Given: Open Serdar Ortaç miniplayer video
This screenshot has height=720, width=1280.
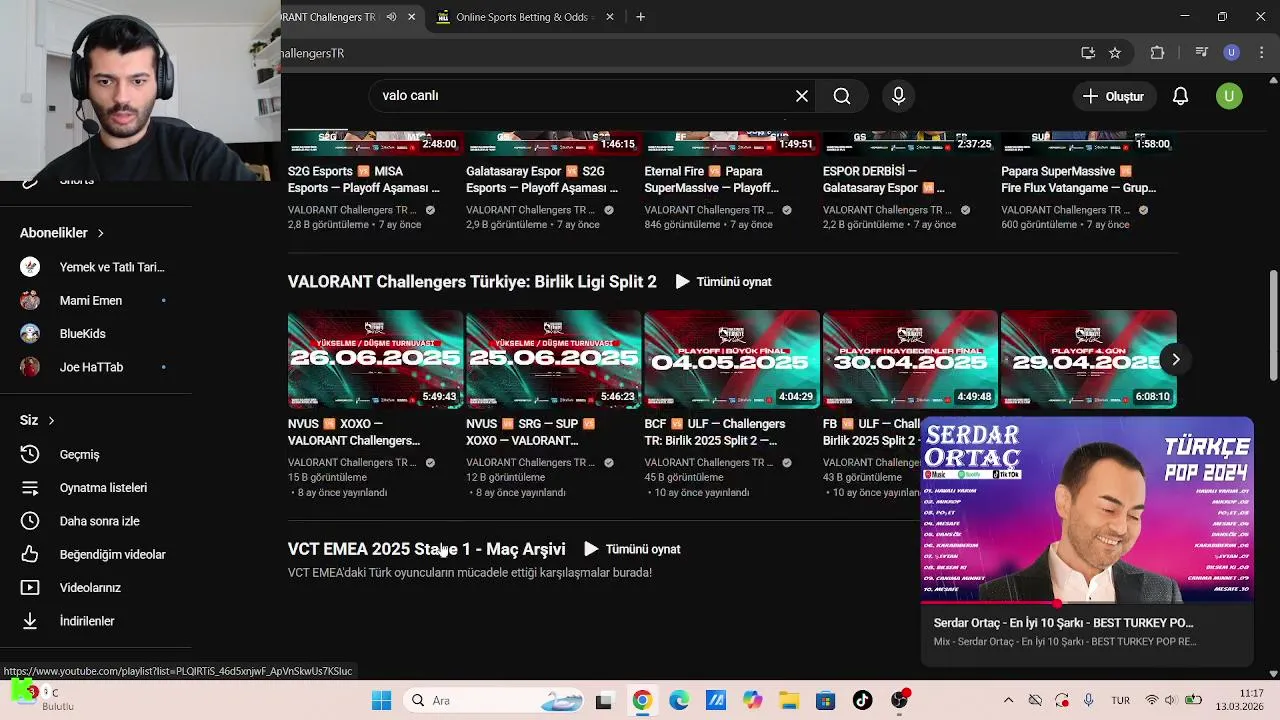Looking at the screenshot, I should 1087,510.
